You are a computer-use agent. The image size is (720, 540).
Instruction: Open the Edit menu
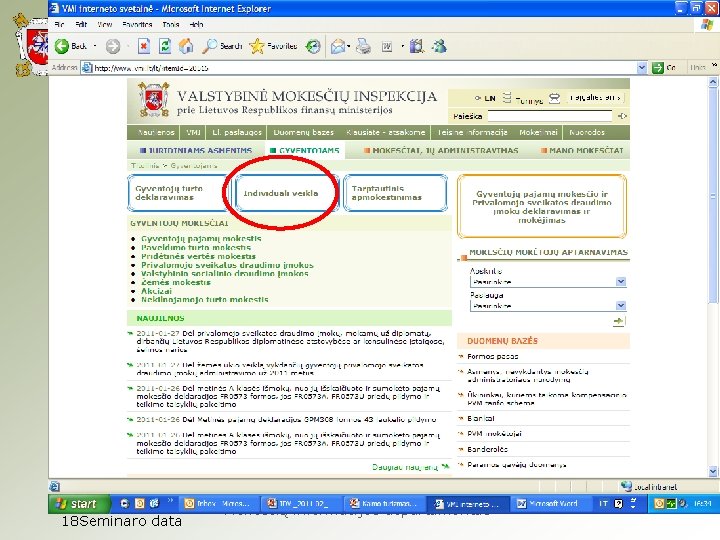pyautogui.click(x=81, y=24)
